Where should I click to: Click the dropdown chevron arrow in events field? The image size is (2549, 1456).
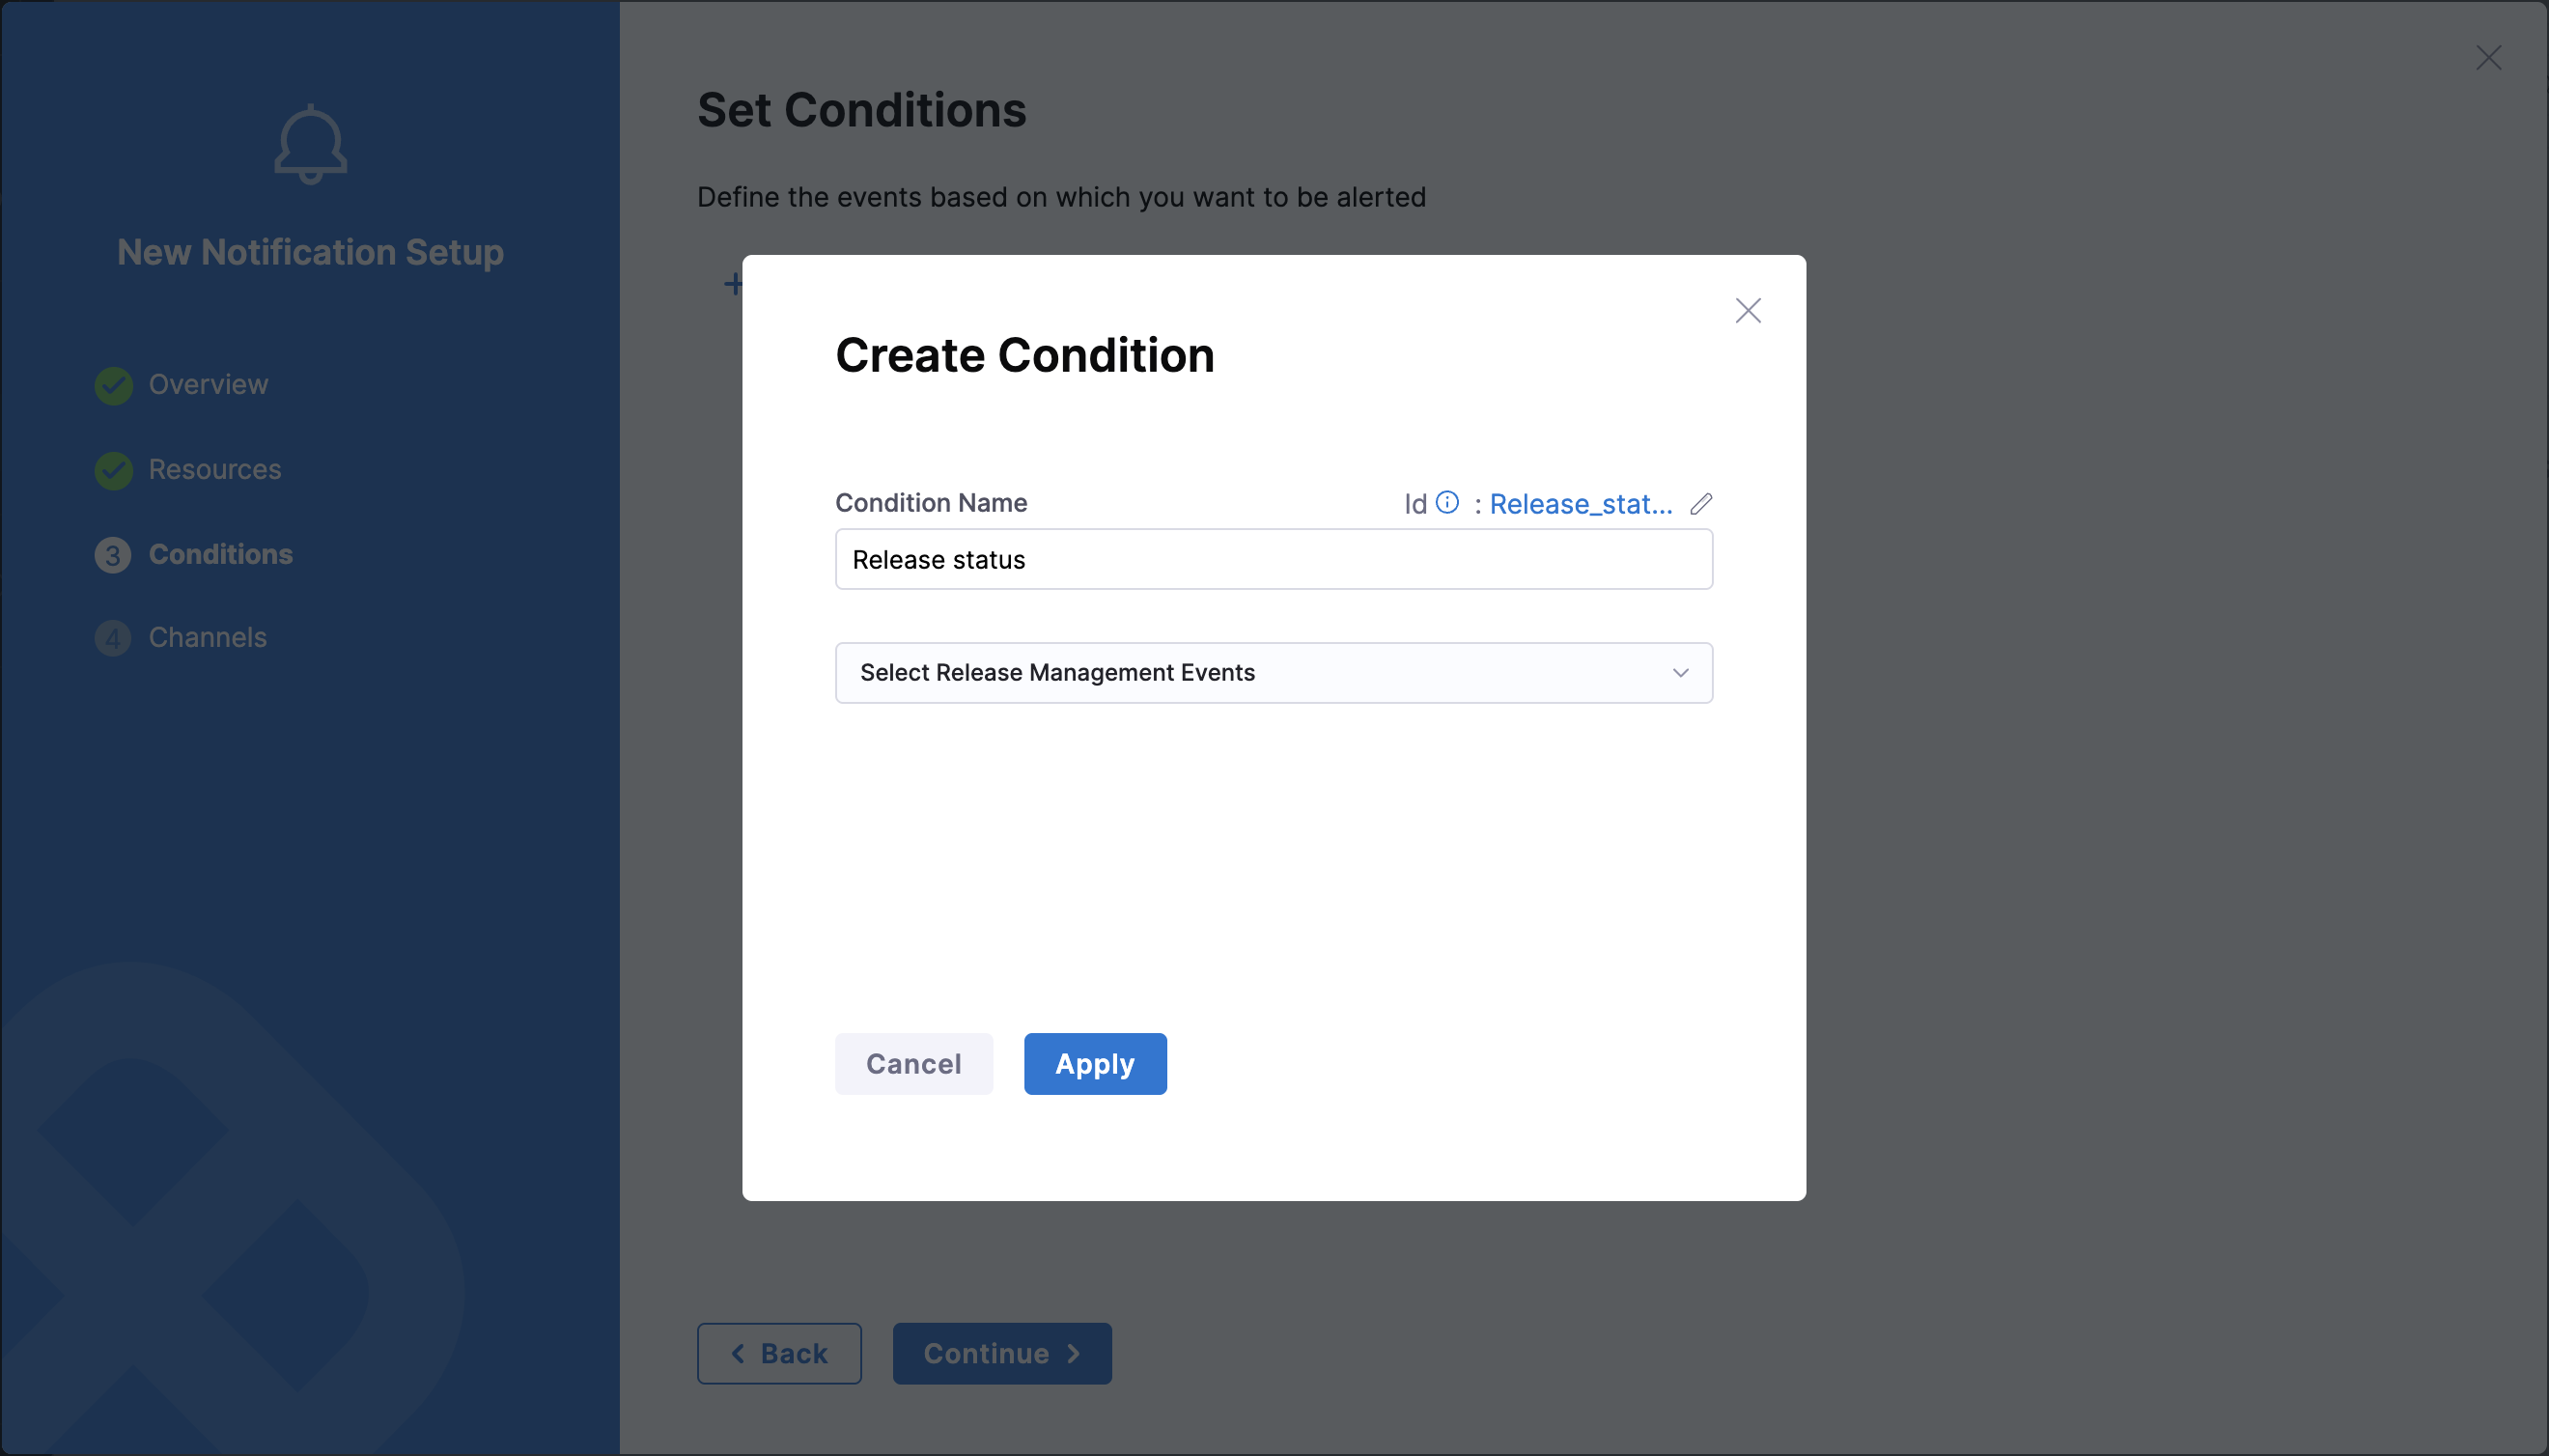click(x=1681, y=673)
